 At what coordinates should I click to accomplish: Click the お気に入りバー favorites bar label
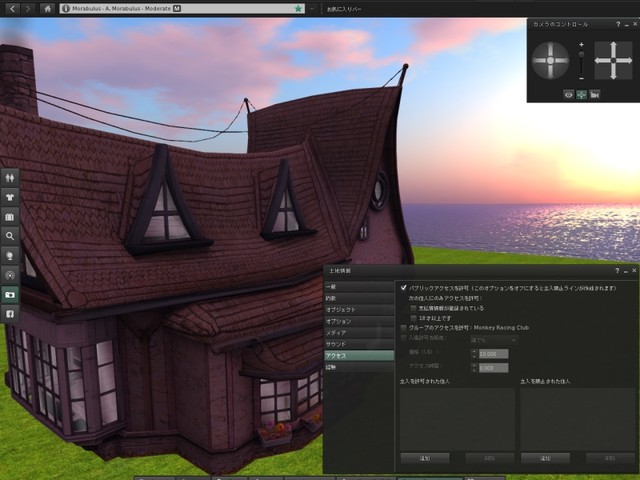click(x=344, y=9)
